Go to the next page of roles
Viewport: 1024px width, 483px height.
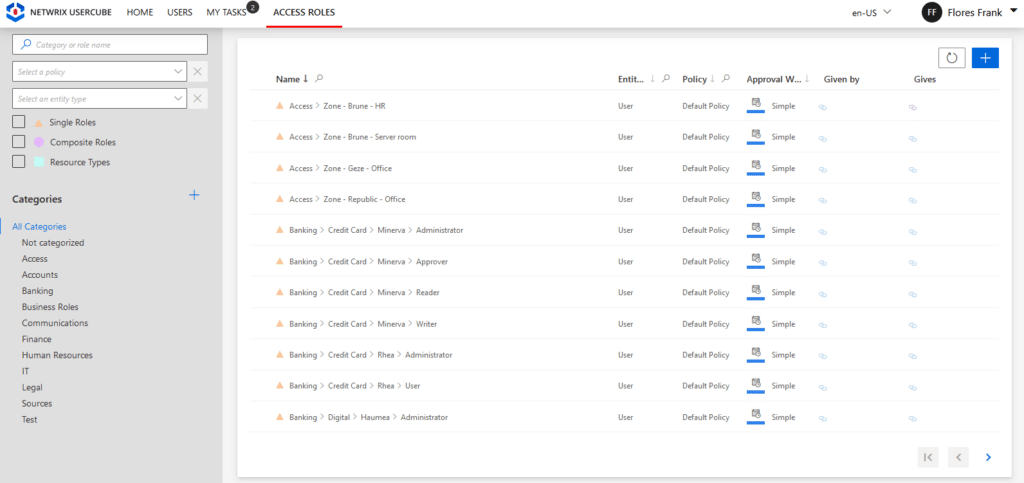988,458
